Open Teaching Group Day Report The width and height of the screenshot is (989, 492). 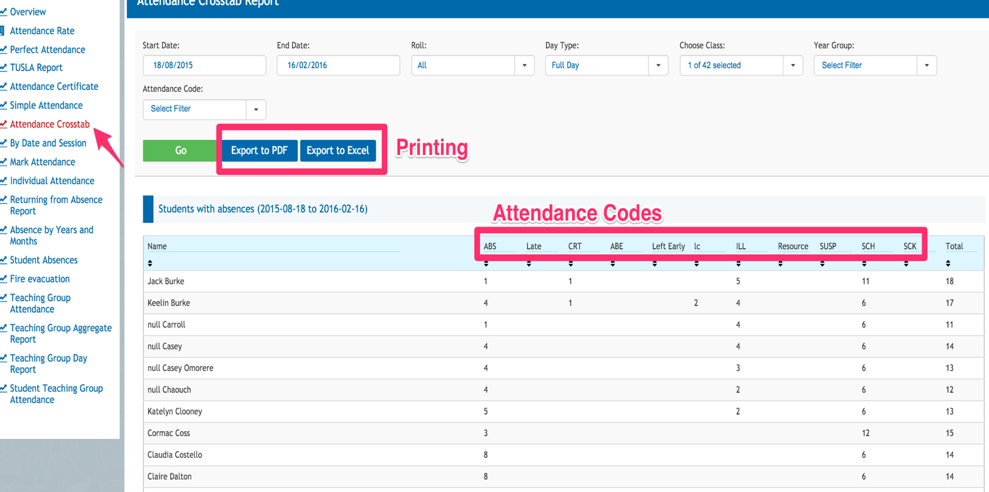click(48, 364)
